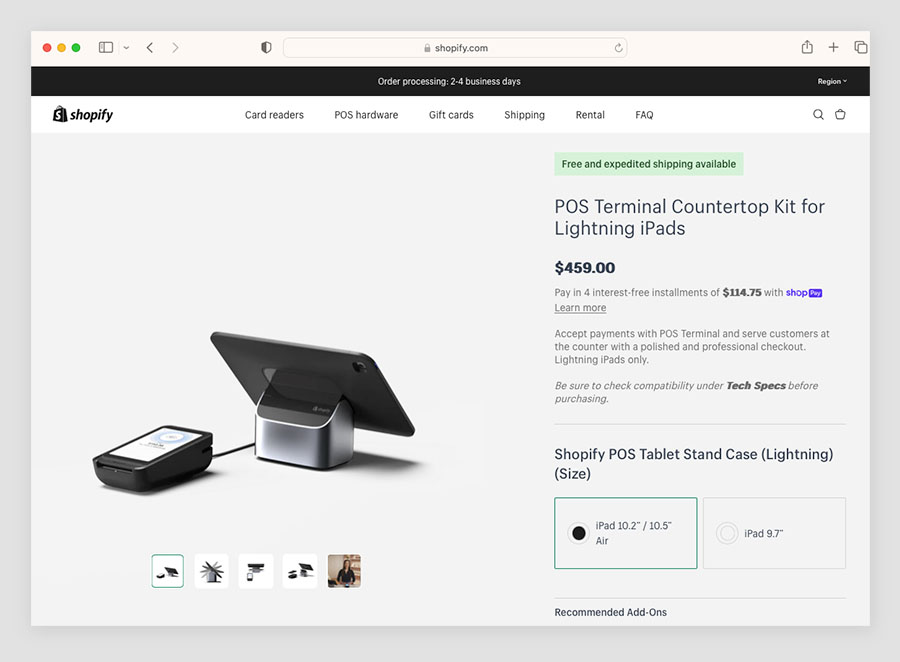Open the shopping bag cart icon

[x=840, y=114]
